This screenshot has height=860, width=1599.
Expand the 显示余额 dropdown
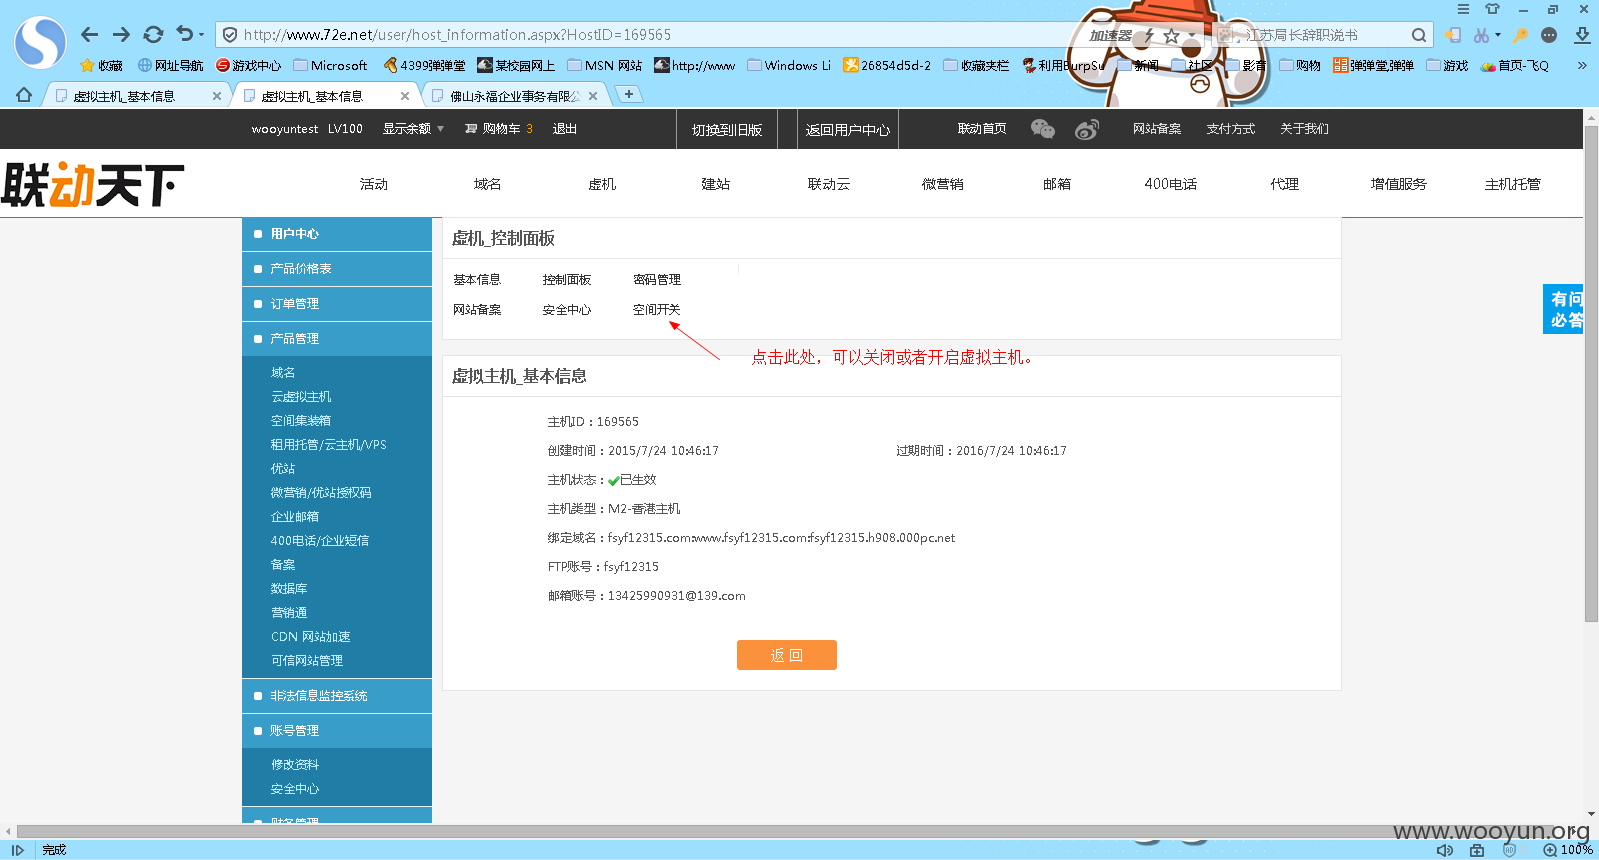[x=413, y=129]
